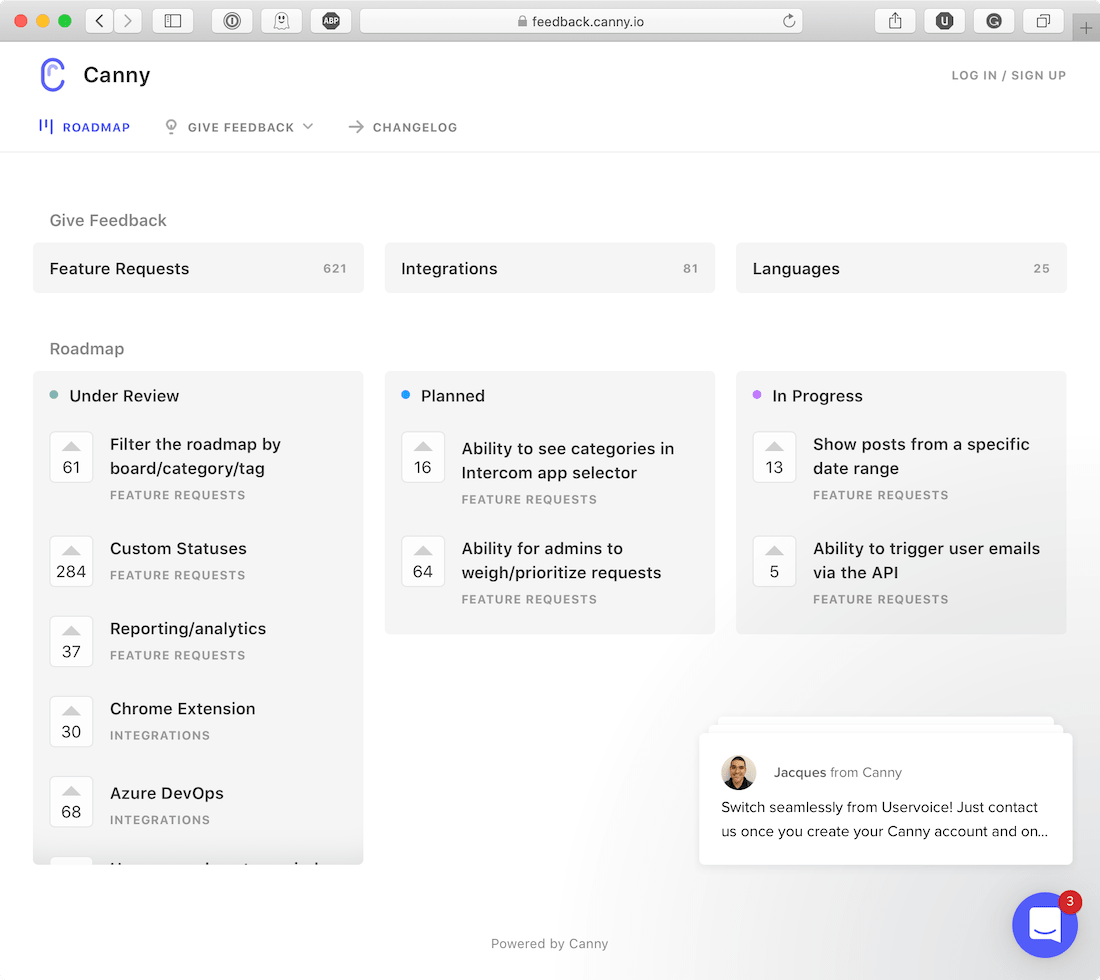
Task: Upvote the Azure DevOps post
Action: 72,802
